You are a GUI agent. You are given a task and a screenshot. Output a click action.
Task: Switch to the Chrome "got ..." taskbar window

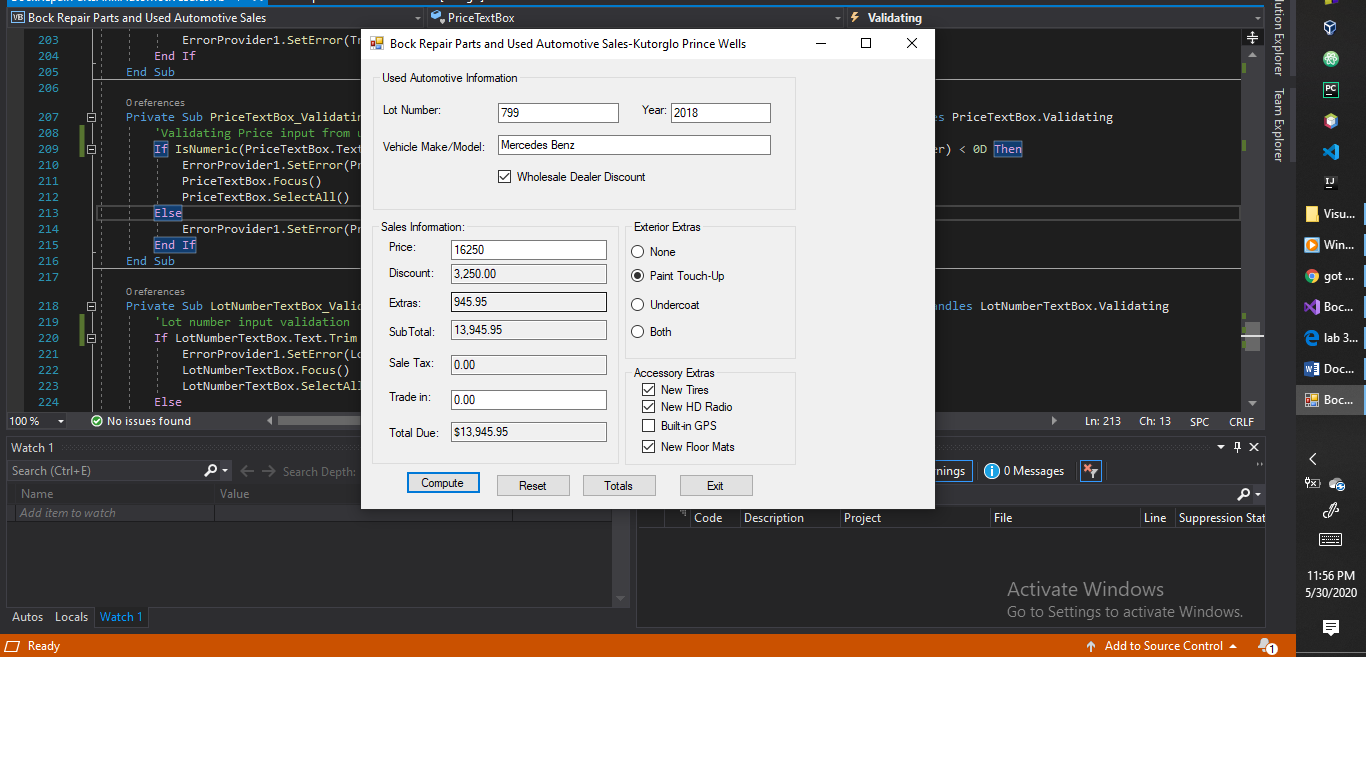pyautogui.click(x=1331, y=276)
